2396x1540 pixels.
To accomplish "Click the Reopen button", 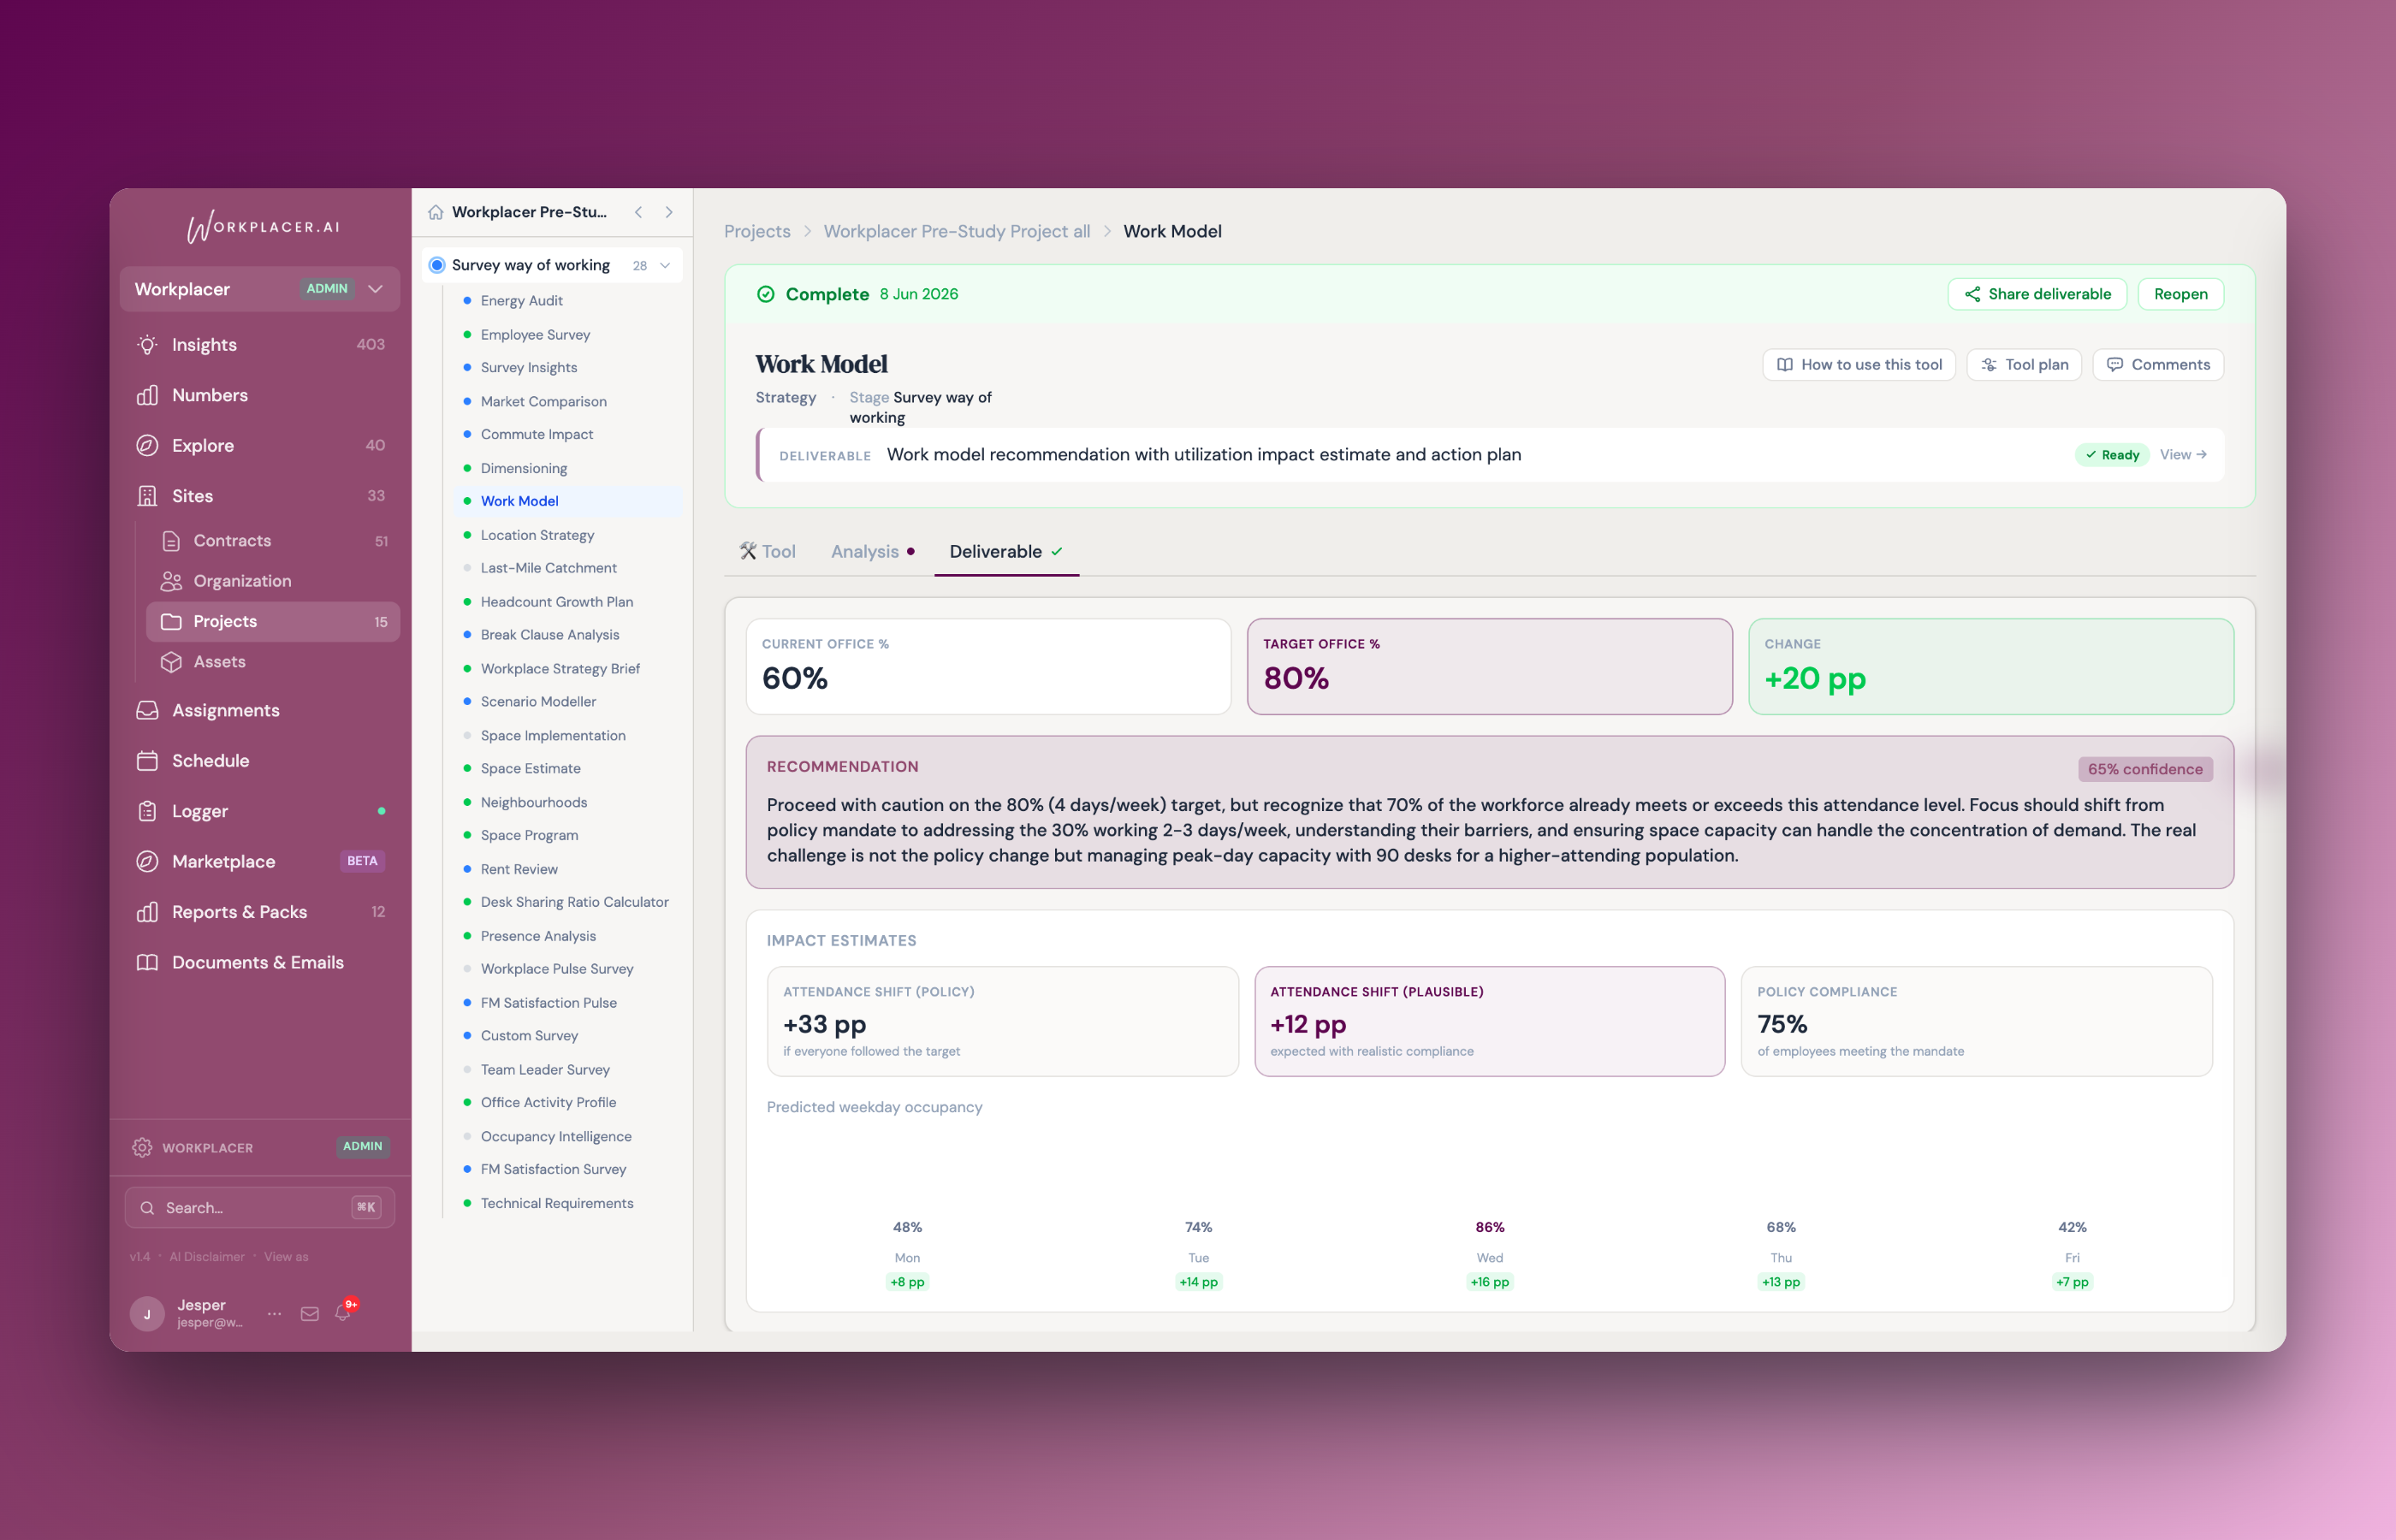I will click(x=2180, y=294).
